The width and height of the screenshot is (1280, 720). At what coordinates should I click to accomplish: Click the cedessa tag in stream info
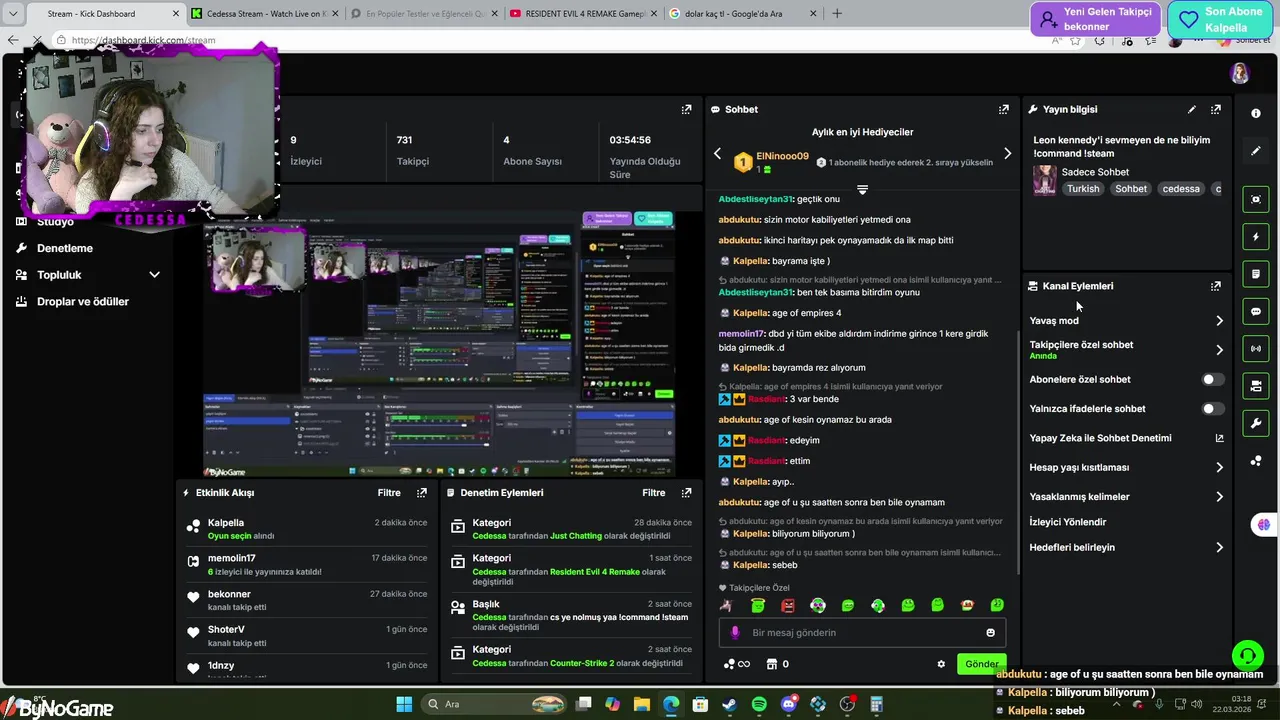point(1181,189)
